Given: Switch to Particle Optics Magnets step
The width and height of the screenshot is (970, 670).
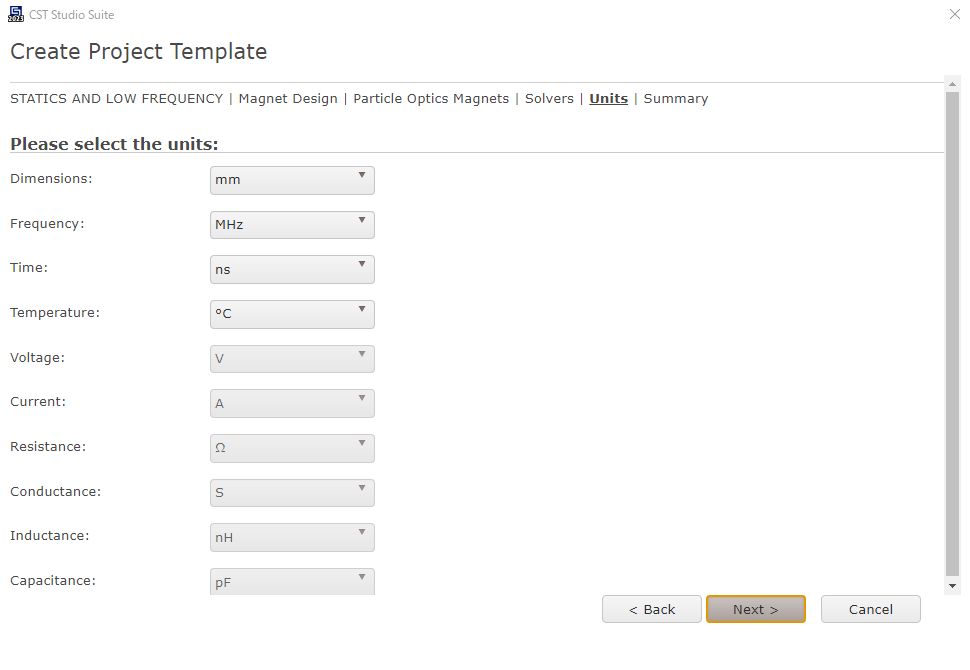Looking at the screenshot, I should tap(431, 99).
